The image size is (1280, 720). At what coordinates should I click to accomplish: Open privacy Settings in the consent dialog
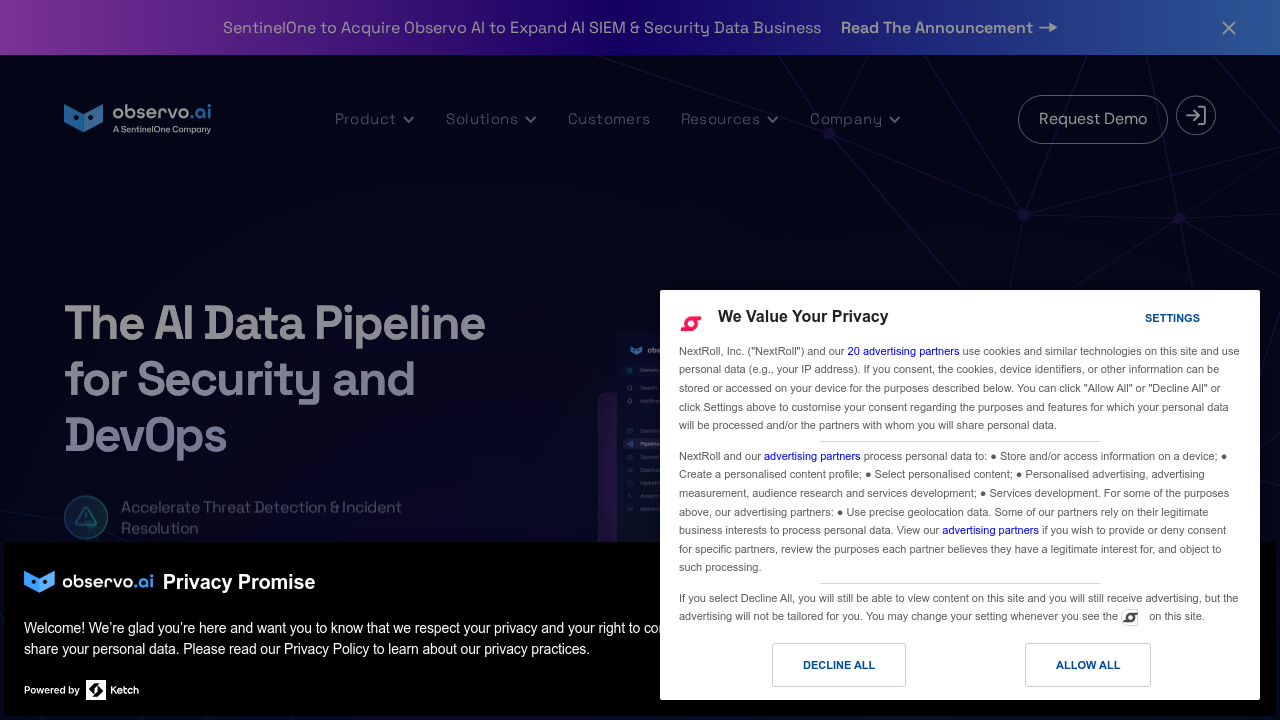coord(1172,318)
